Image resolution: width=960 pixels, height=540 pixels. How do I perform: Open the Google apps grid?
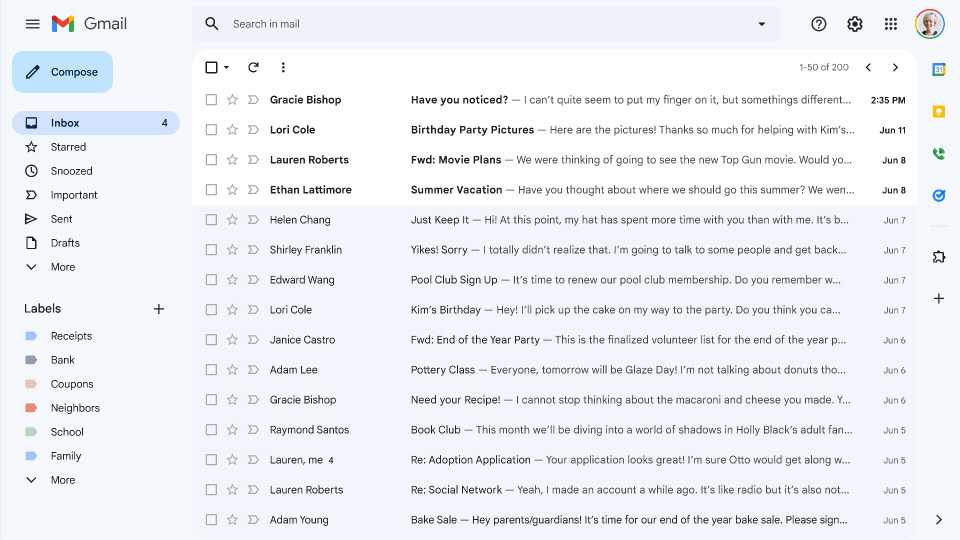(x=890, y=24)
